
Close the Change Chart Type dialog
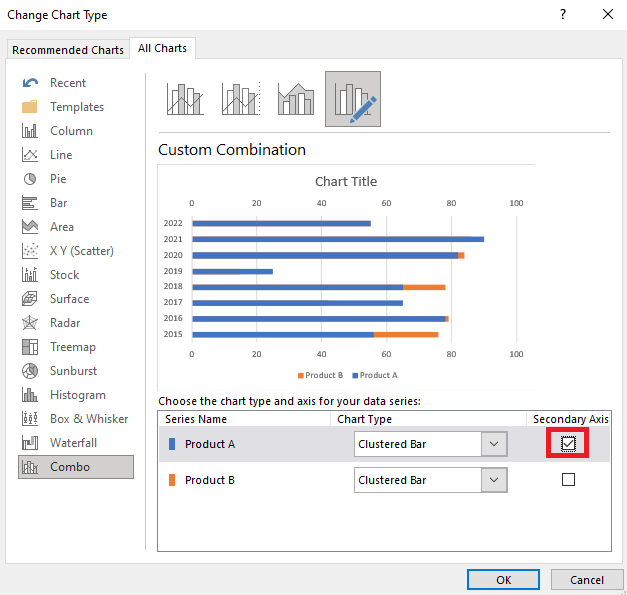pyautogui.click(x=608, y=14)
